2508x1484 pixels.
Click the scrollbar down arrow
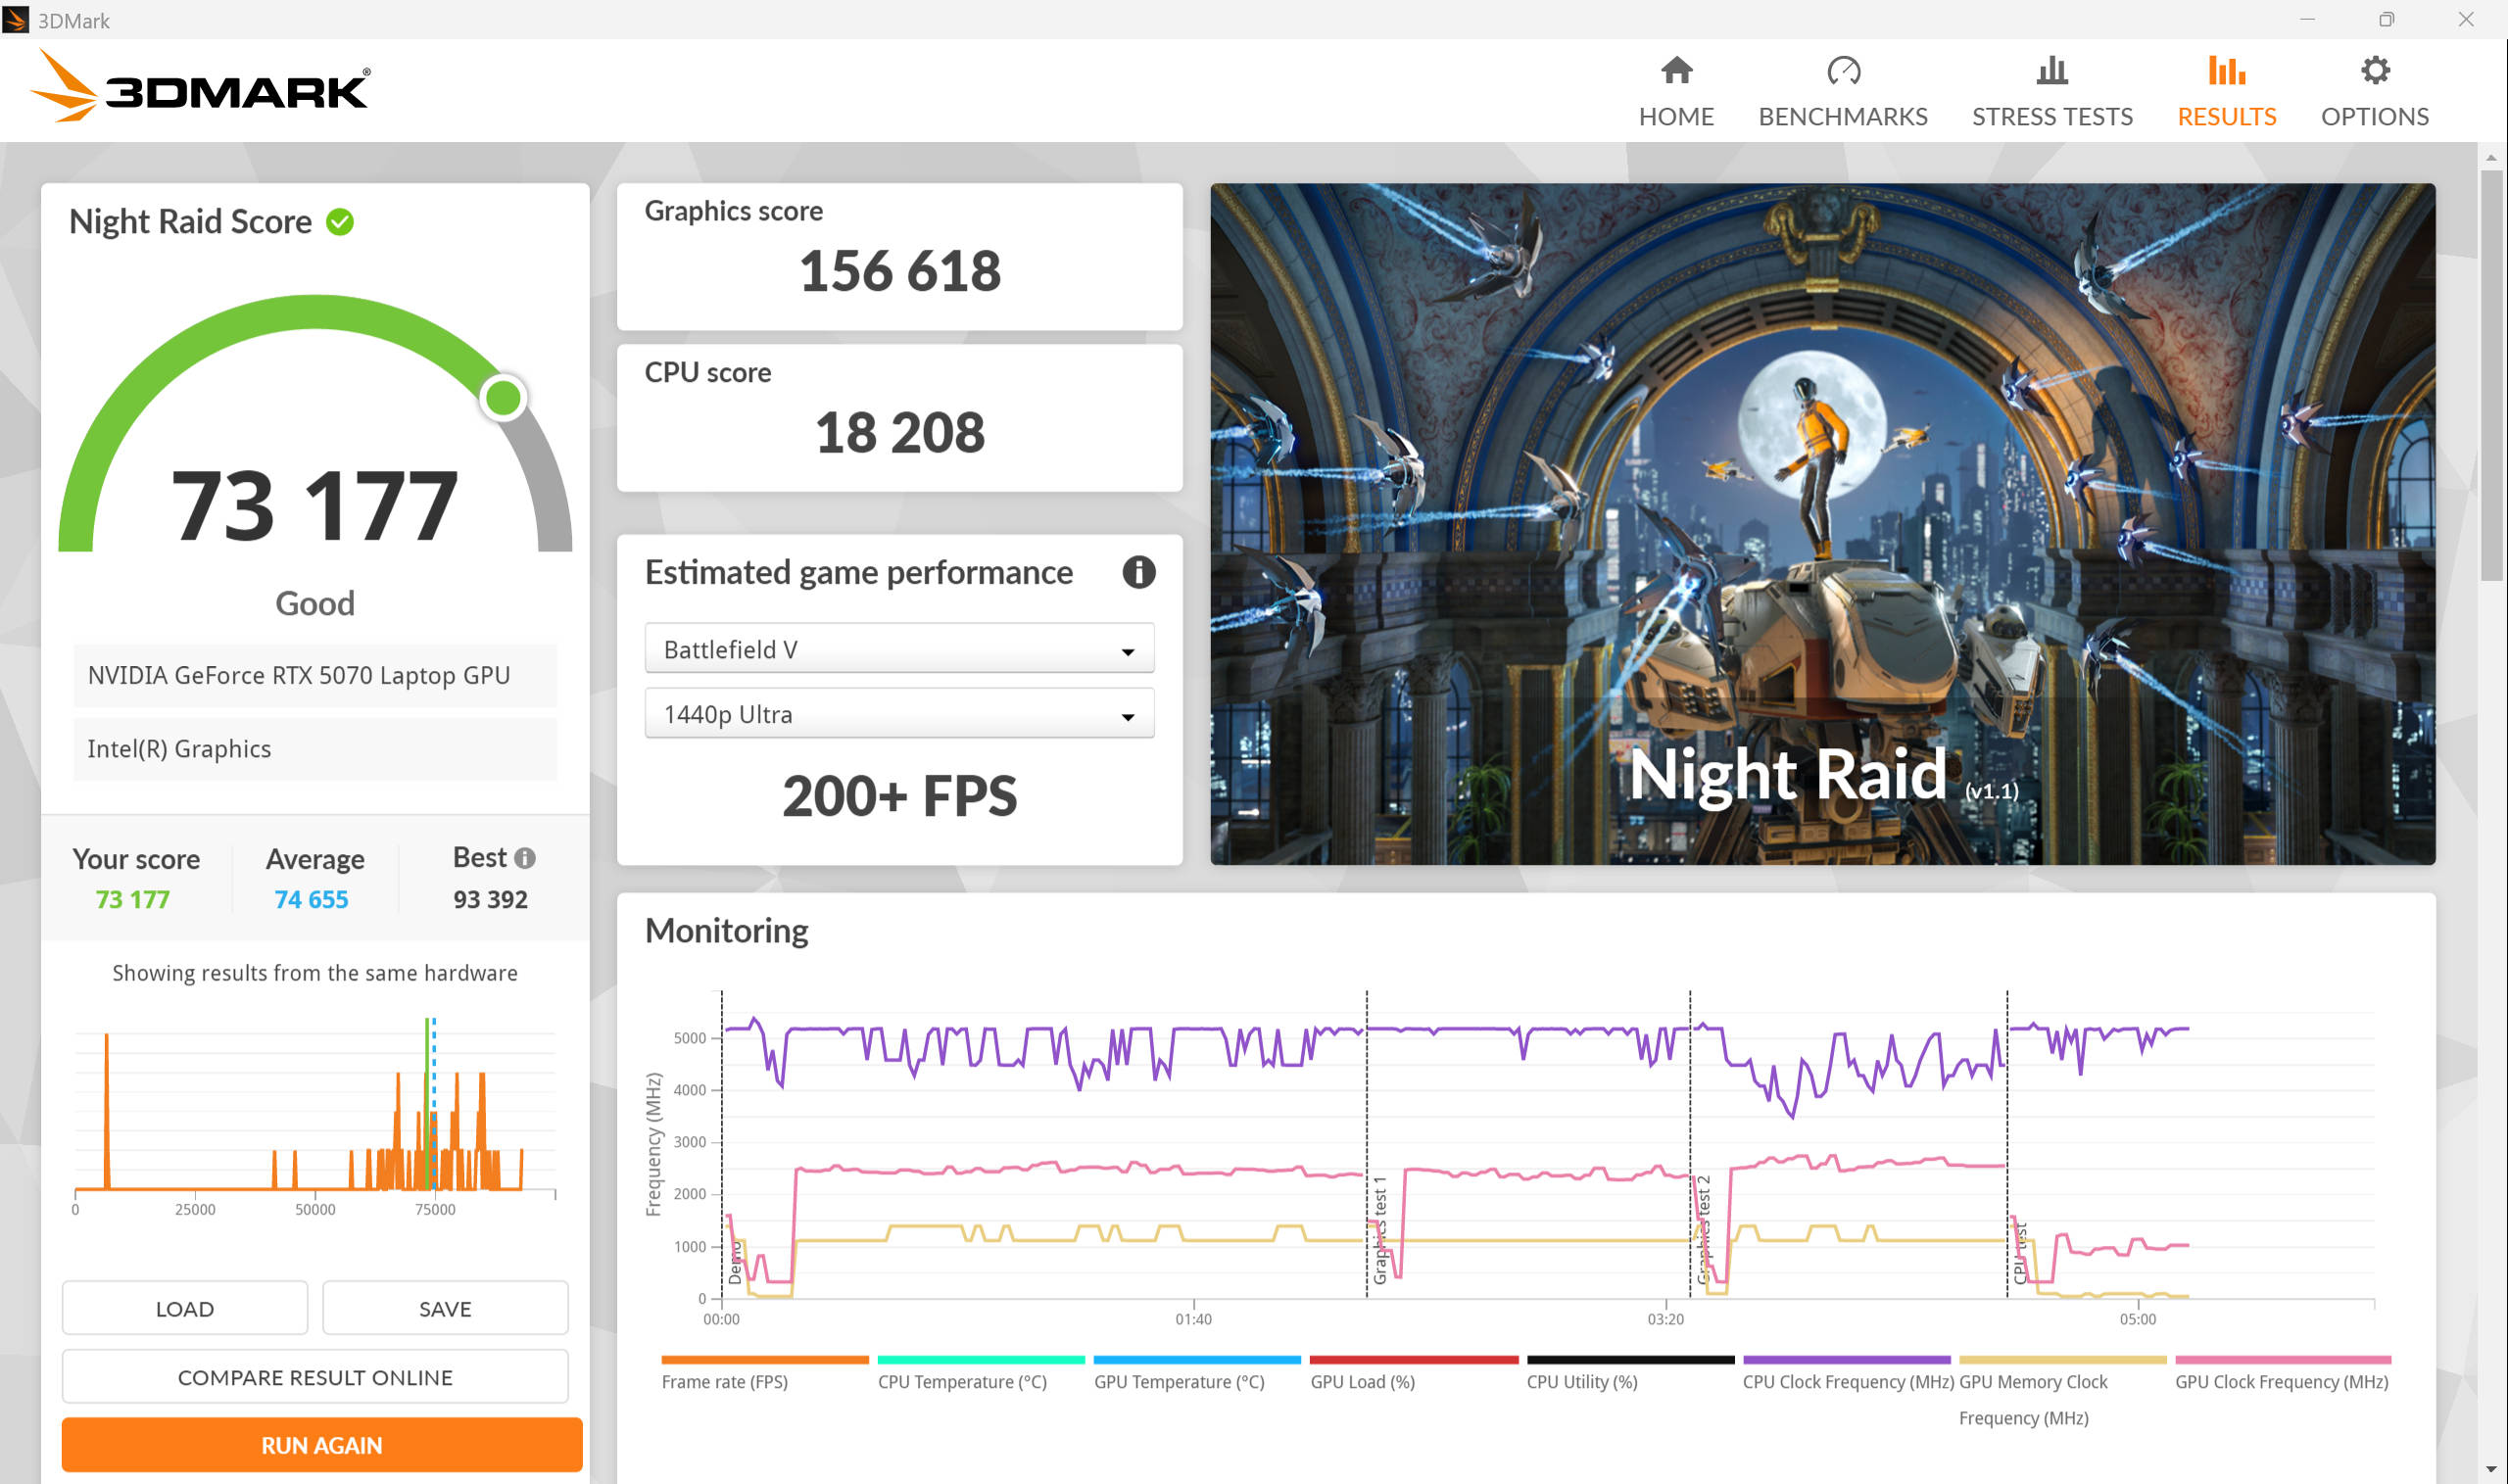click(2490, 1469)
